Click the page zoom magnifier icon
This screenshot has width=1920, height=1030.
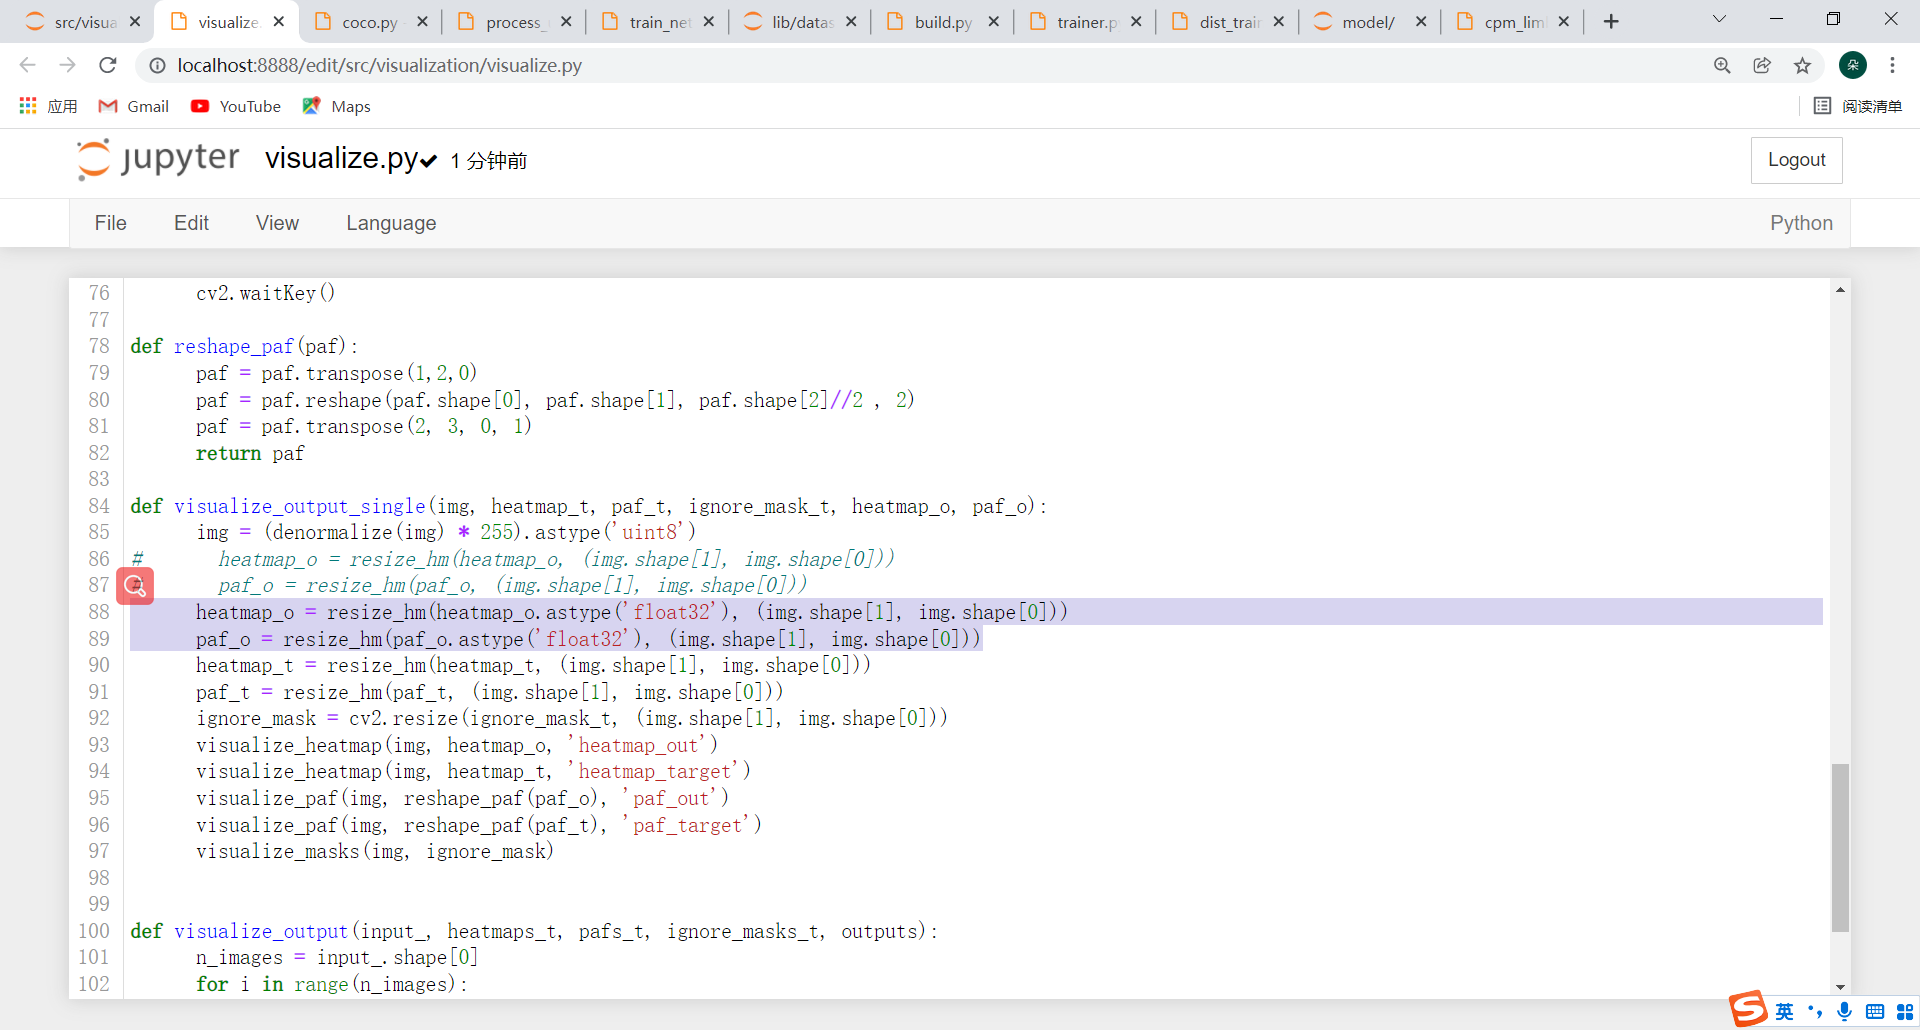1723,65
